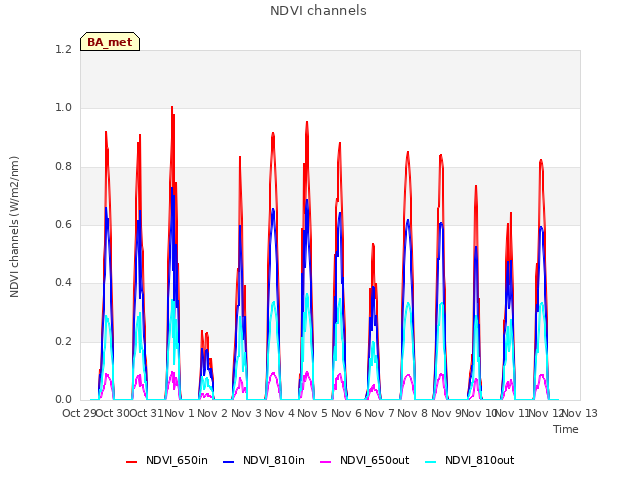The width and height of the screenshot is (640, 480).
Task: Click the cyan NDVI_810out legend swatch
Action: (x=431, y=462)
